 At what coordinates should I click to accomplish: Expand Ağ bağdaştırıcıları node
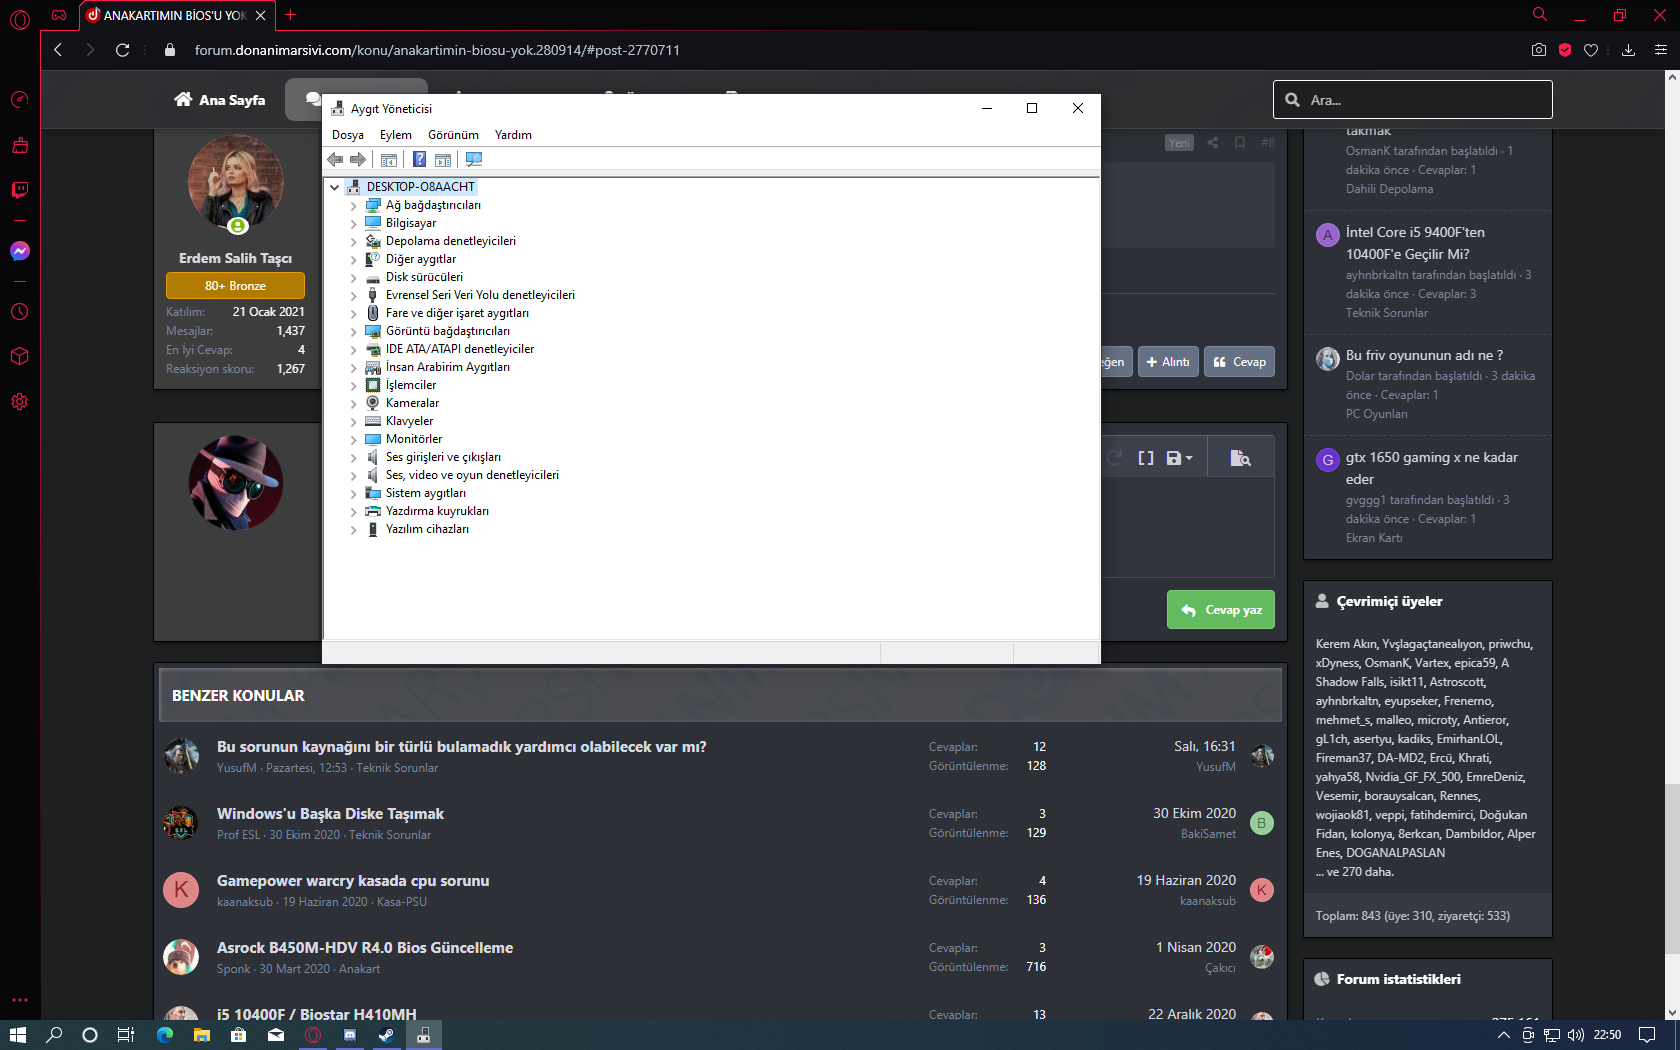pyautogui.click(x=354, y=206)
